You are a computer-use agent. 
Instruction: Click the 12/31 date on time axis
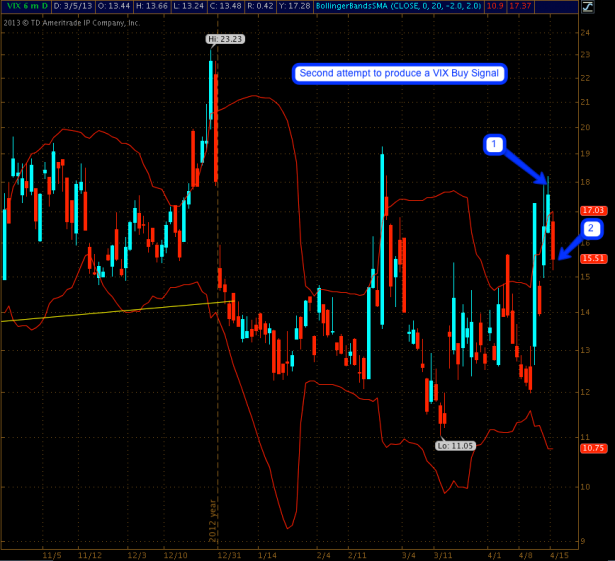[x=230, y=553]
